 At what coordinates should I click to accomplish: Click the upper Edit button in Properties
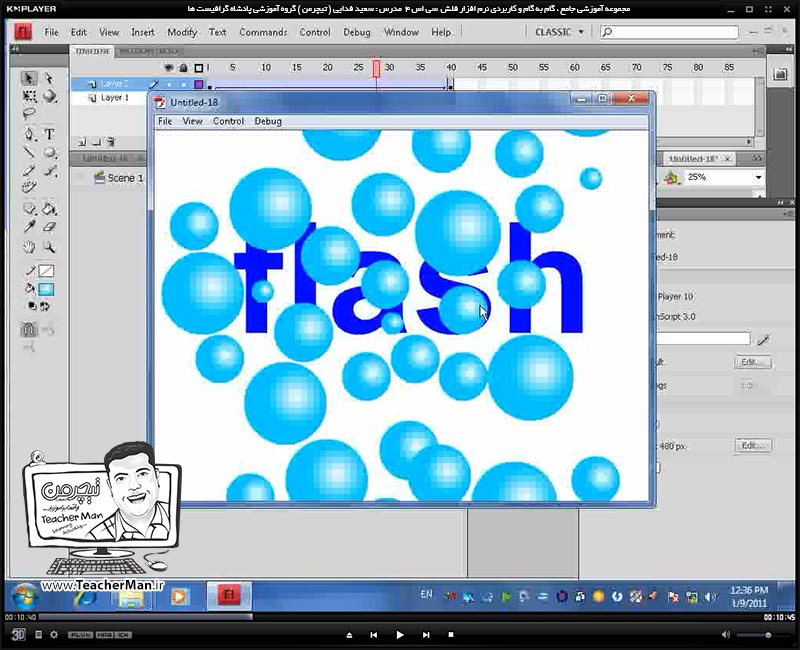coord(753,362)
